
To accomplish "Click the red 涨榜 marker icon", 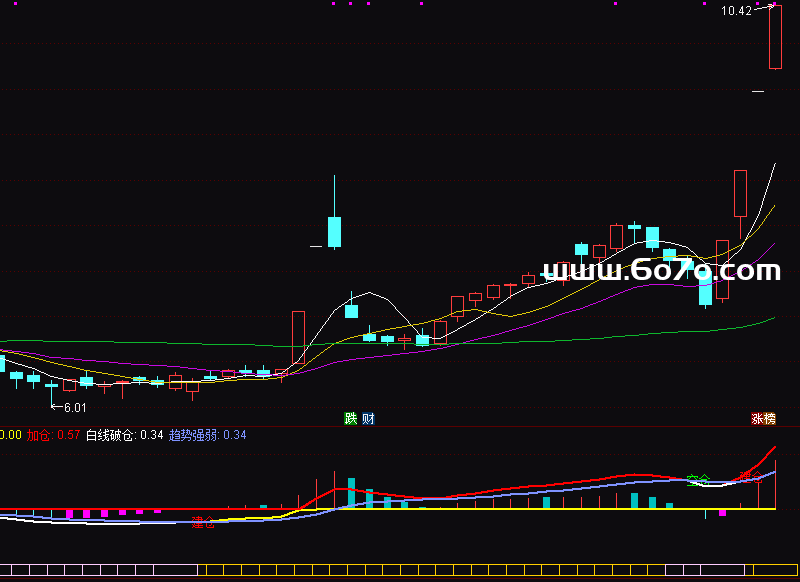I will (764, 419).
